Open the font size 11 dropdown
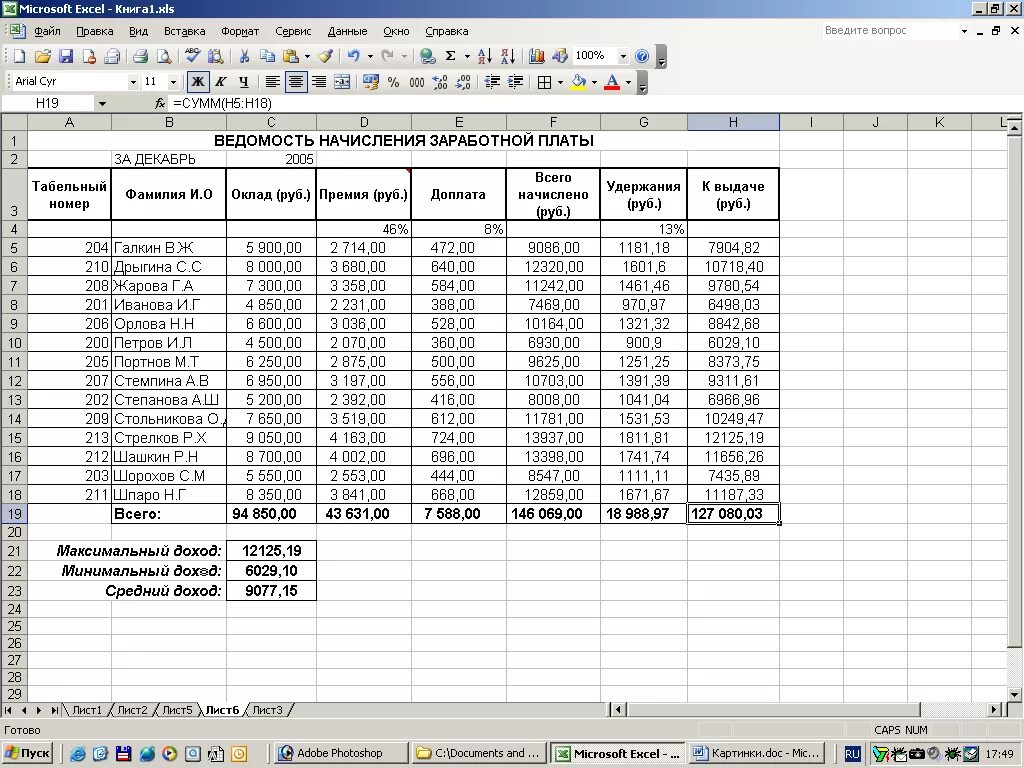The height and width of the screenshot is (768, 1024). coord(173,82)
